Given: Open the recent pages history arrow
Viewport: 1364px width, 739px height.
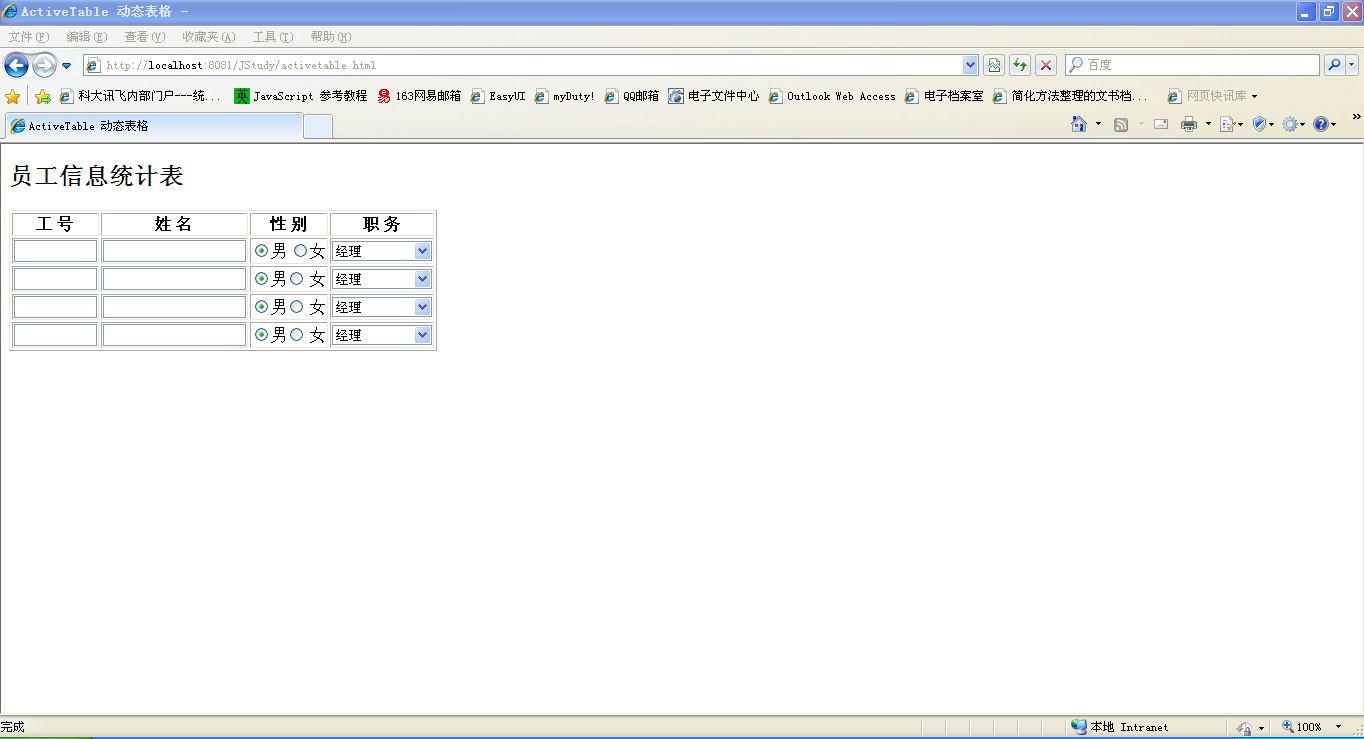Looking at the screenshot, I should (67, 66).
